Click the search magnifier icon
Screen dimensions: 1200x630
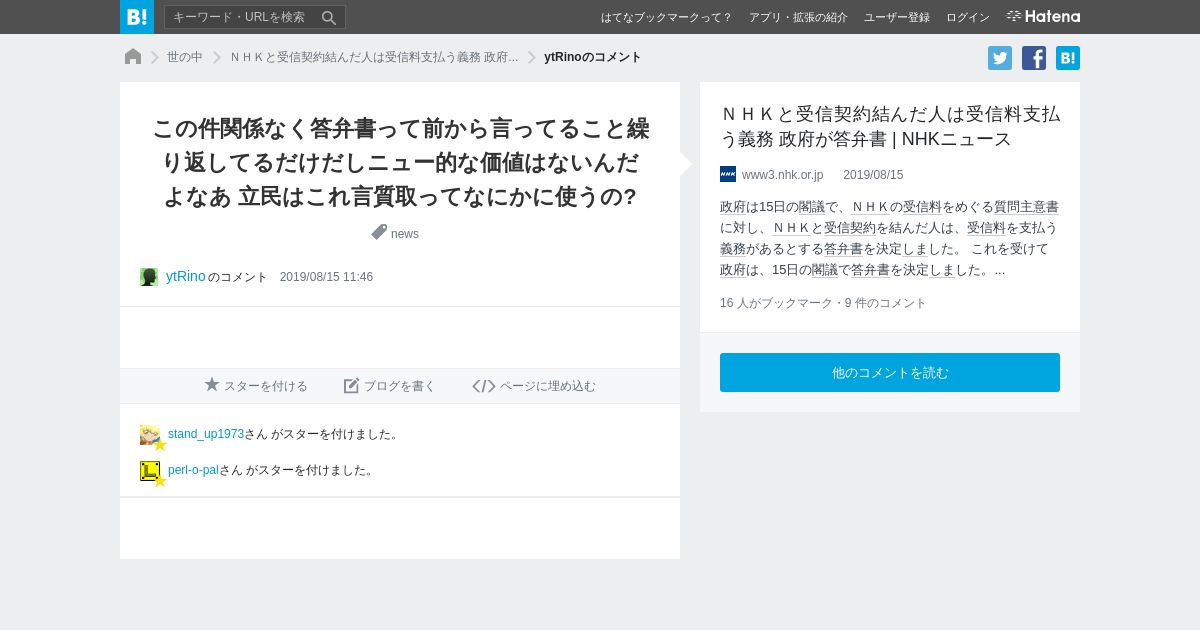329,17
